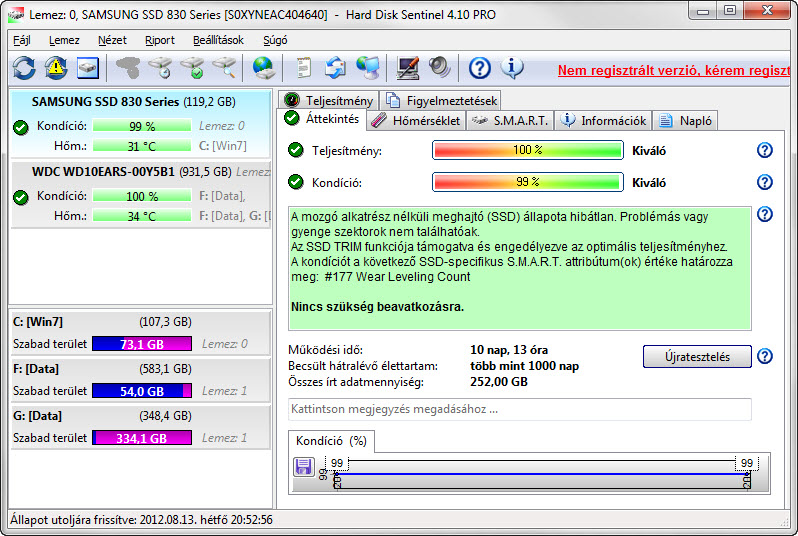Click the 'több mint 1000 nap' value
The image size is (798, 536).
click(x=524, y=366)
